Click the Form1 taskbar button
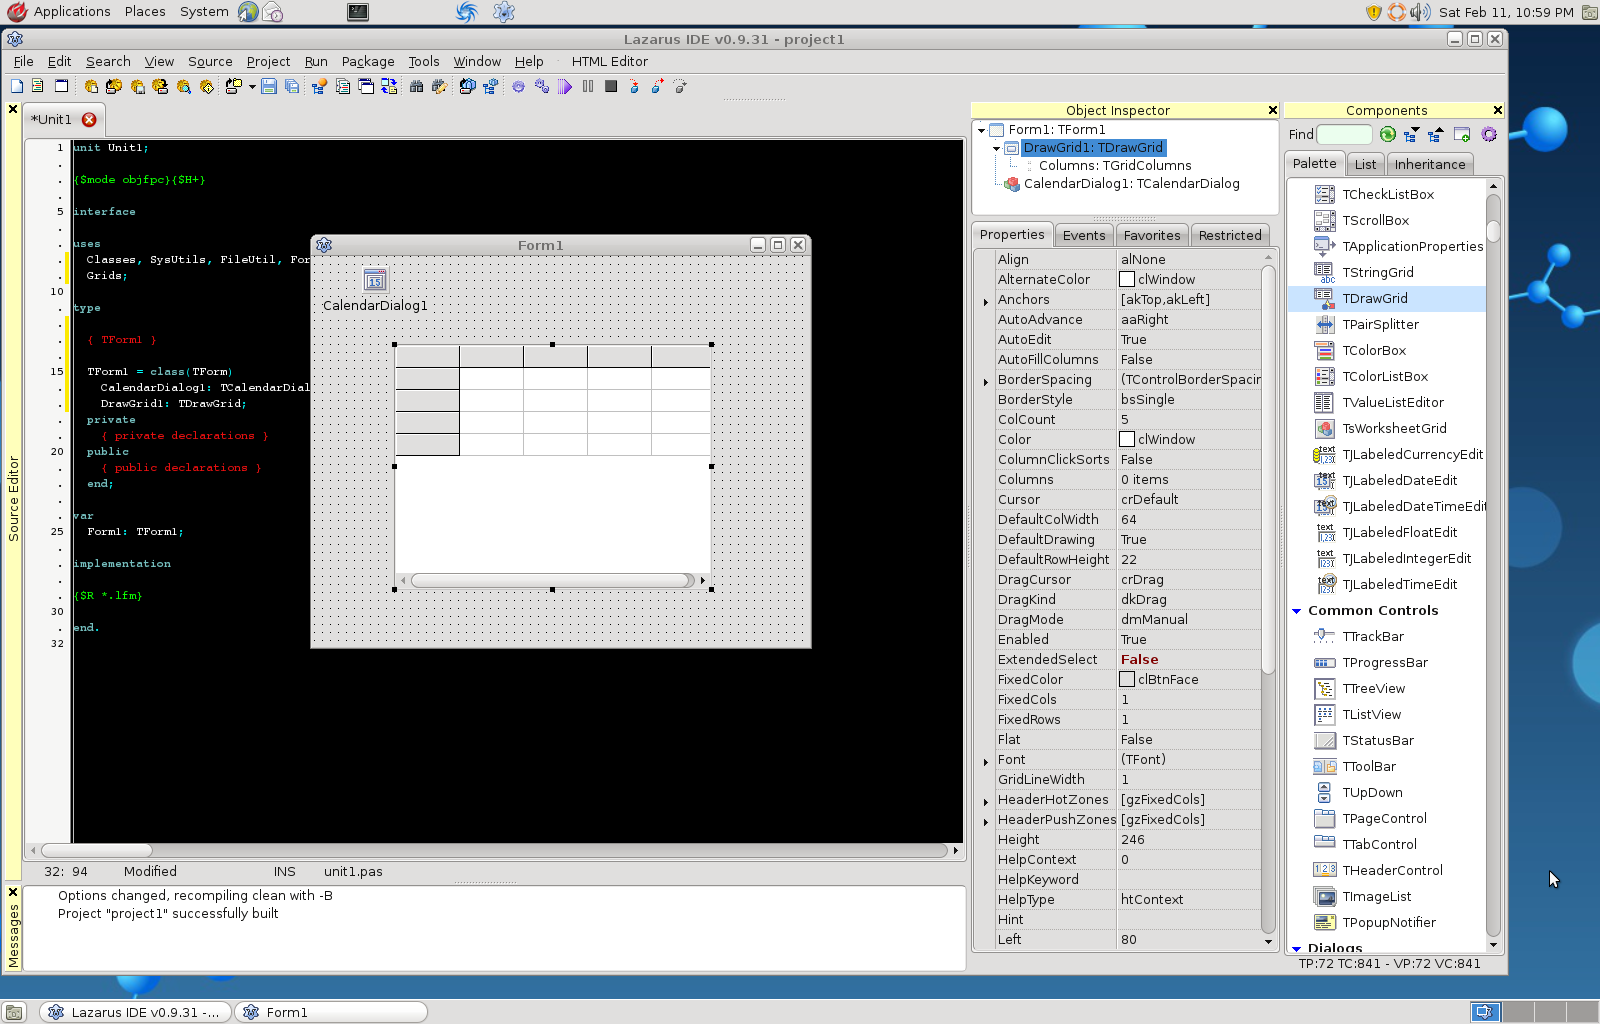The image size is (1600, 1024). pos(331,1012)
